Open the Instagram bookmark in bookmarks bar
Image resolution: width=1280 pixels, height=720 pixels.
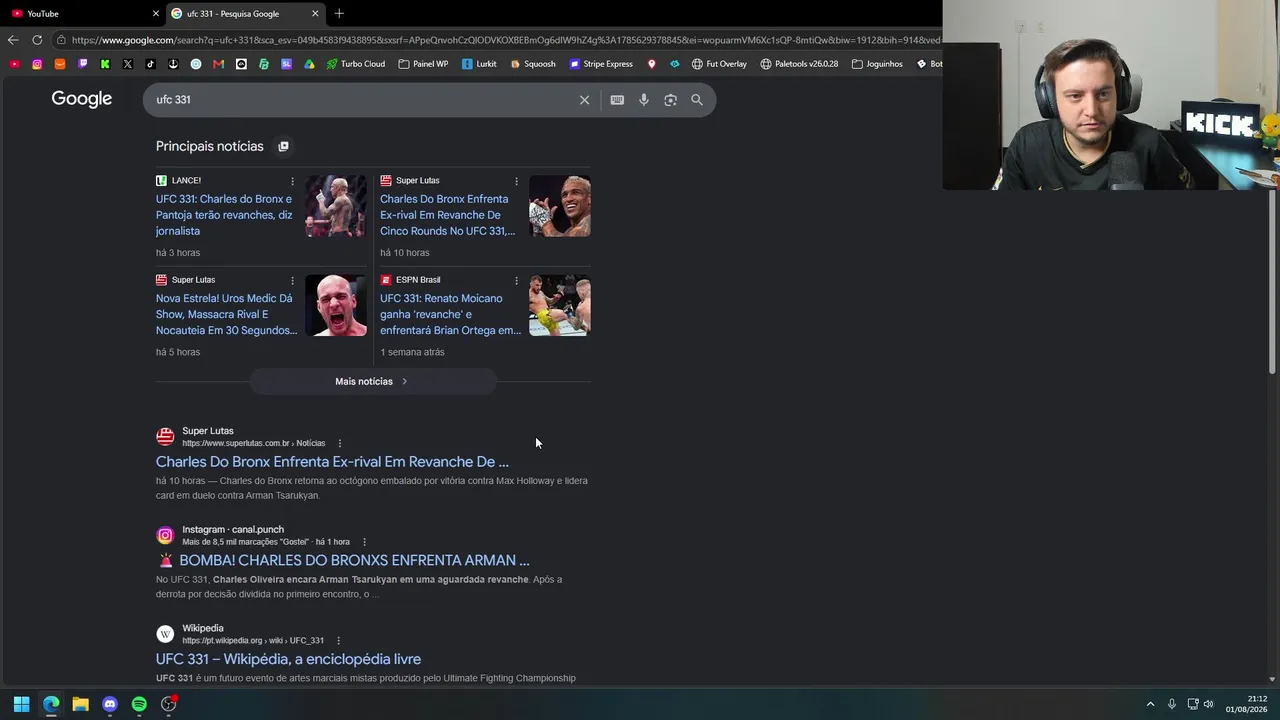(x=37, y=64)
